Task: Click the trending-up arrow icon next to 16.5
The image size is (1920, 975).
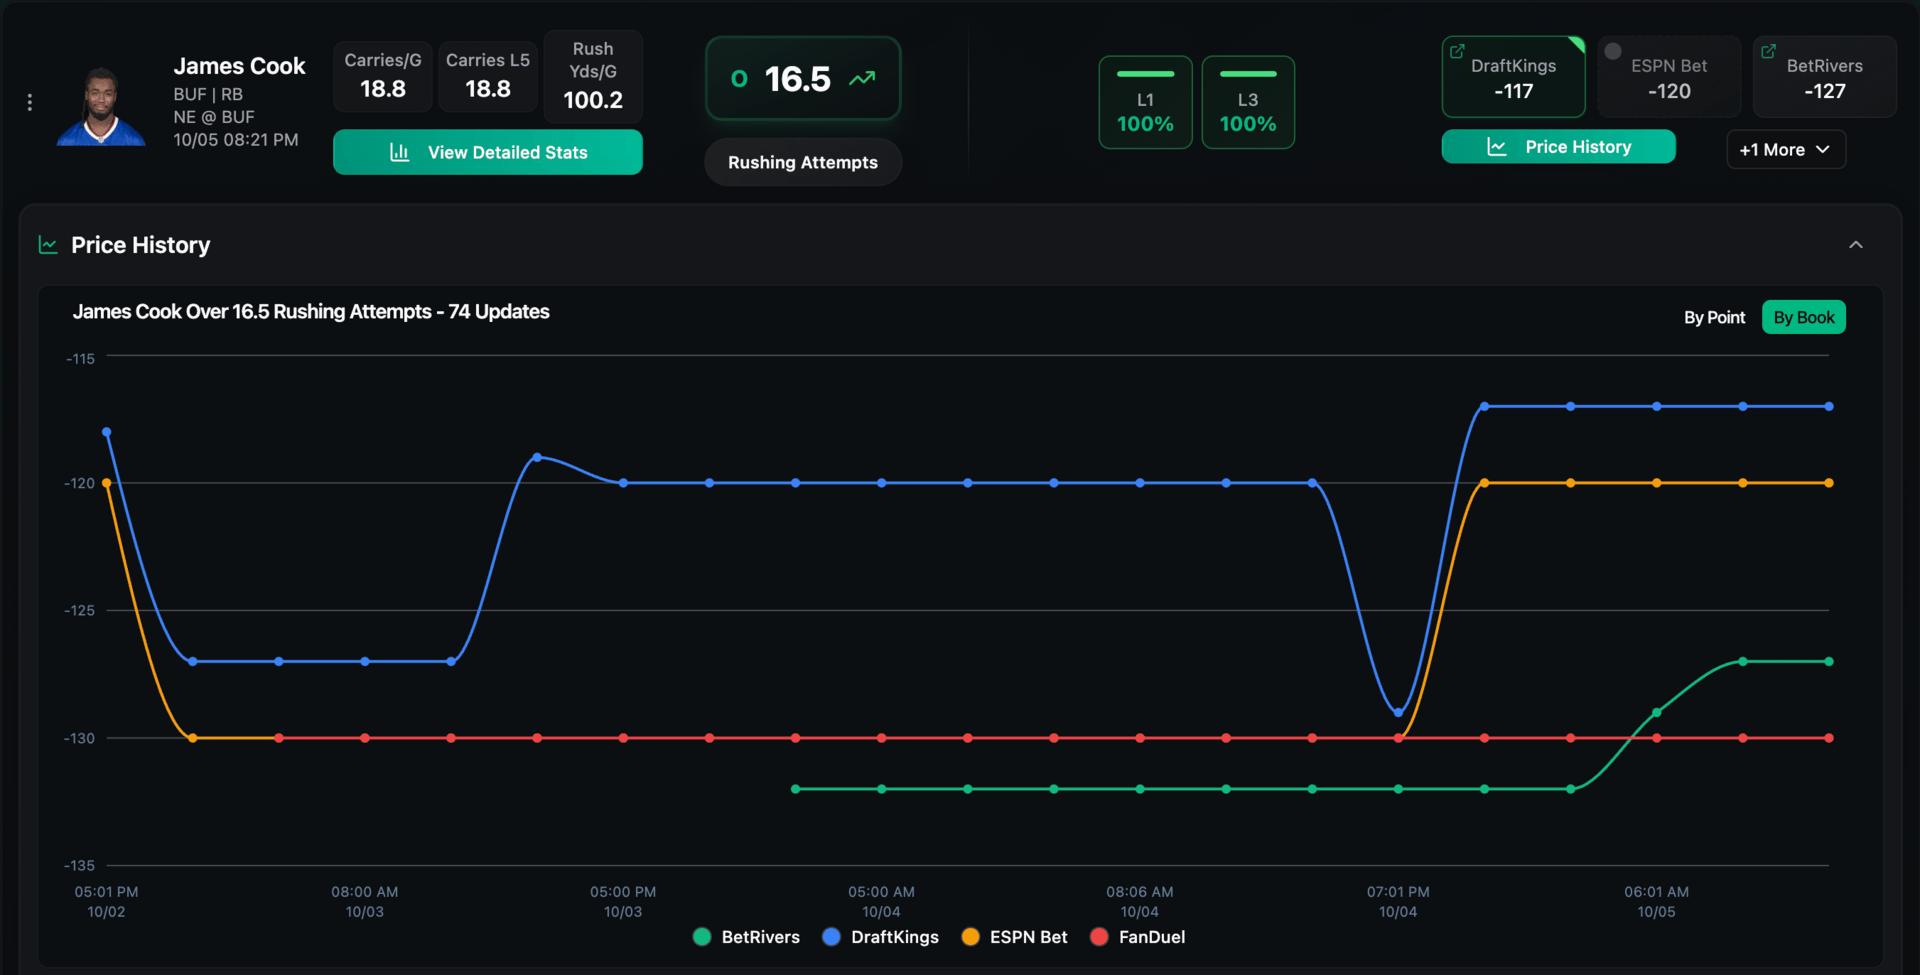Action: pyautogui.click(x=862, y=78)
